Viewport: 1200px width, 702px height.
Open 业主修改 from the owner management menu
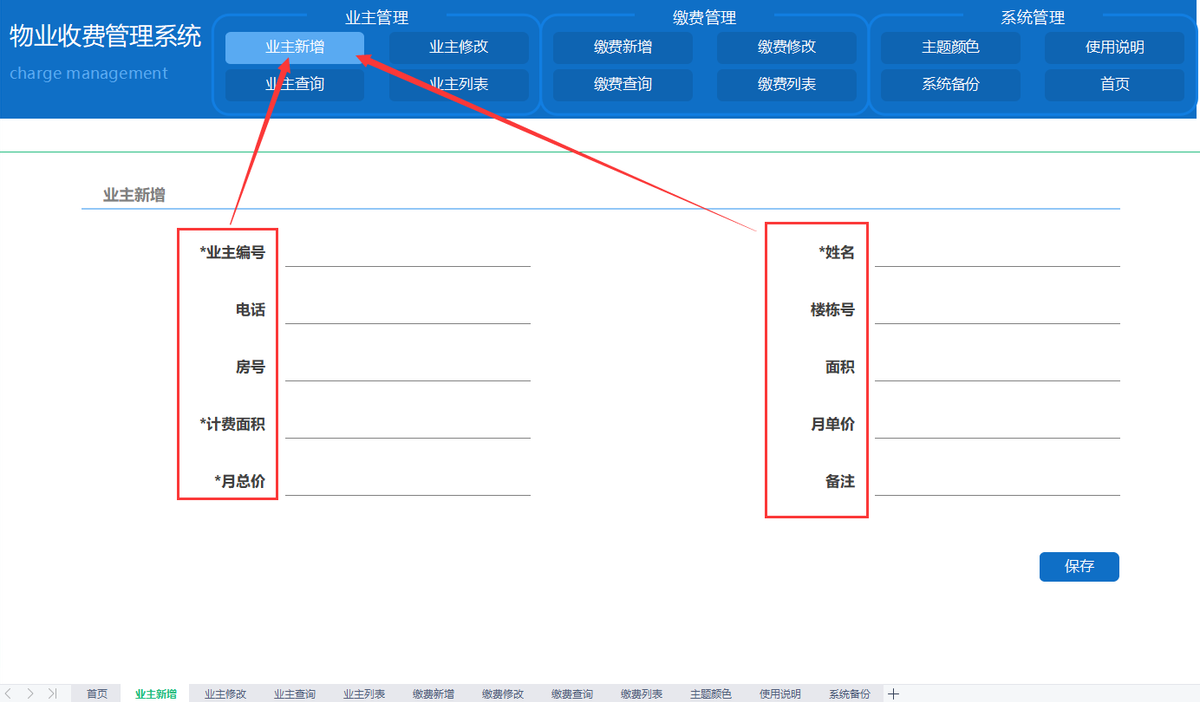pos(459,47)
